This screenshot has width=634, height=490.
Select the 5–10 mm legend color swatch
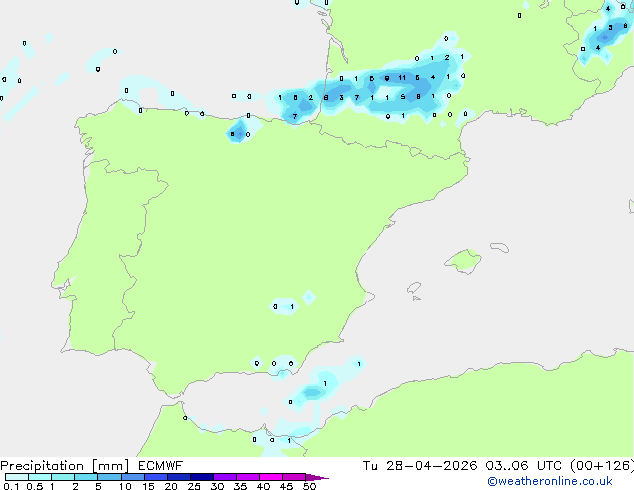109,477
